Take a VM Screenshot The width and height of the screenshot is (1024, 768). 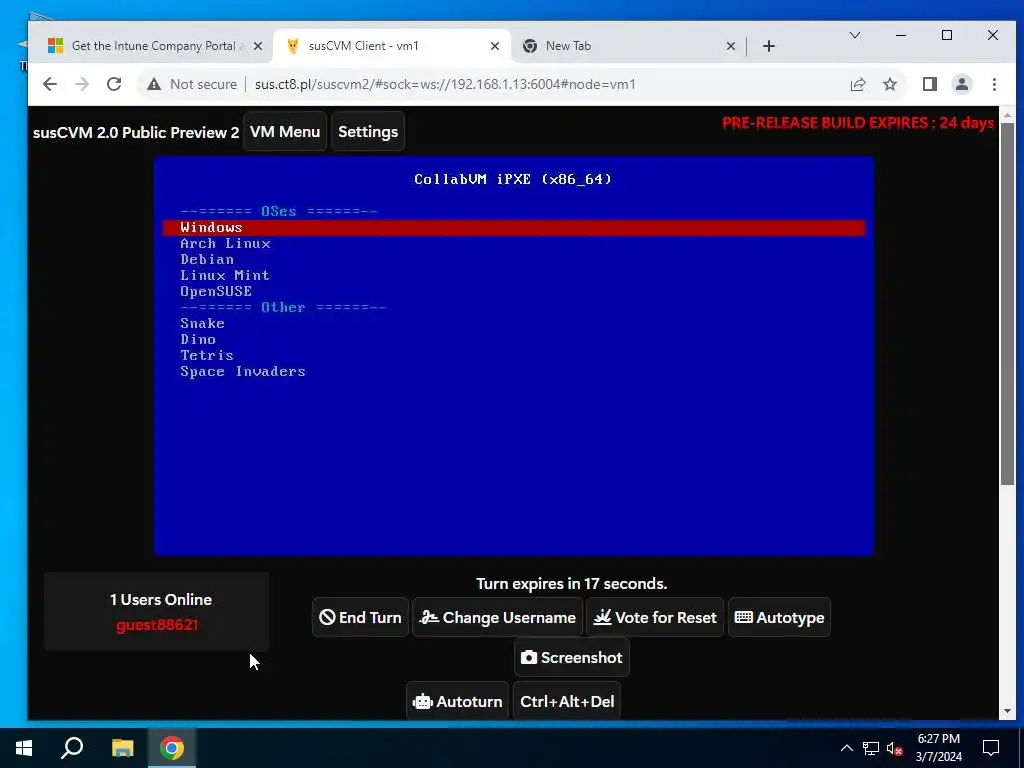coord(571,657)
